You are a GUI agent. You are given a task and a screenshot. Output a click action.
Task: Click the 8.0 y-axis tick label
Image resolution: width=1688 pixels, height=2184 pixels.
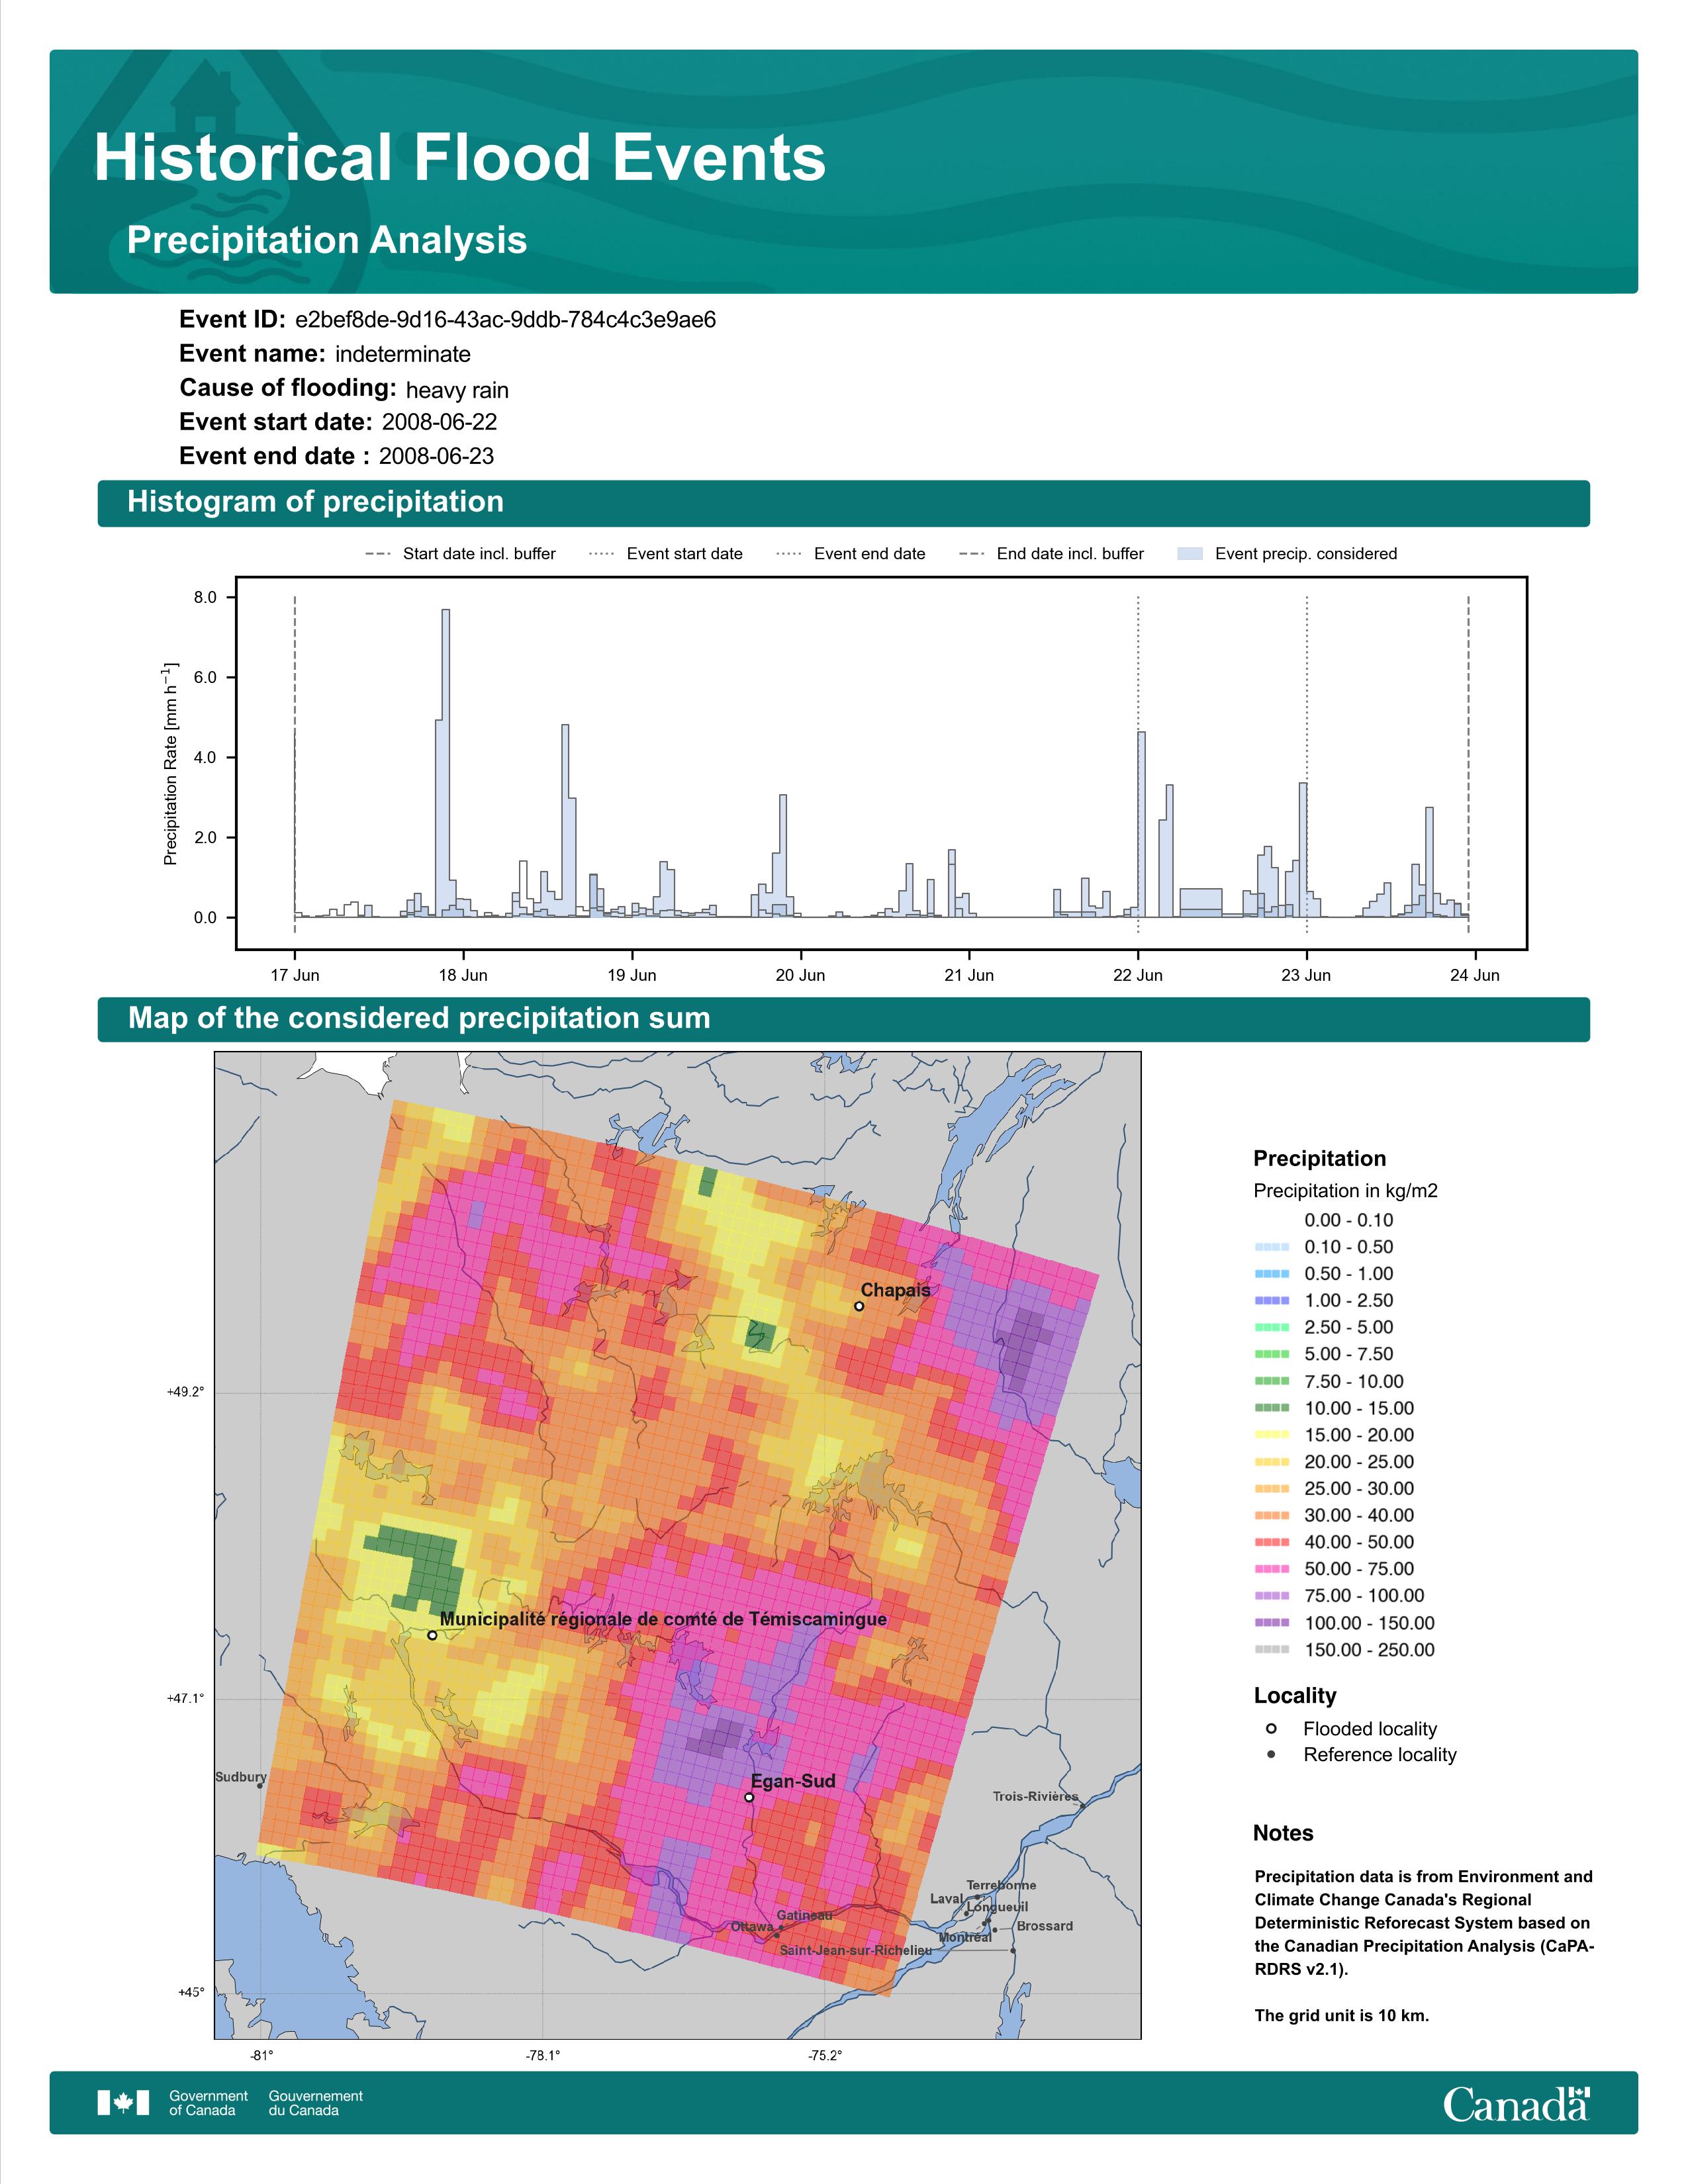(x=205, y=598)
